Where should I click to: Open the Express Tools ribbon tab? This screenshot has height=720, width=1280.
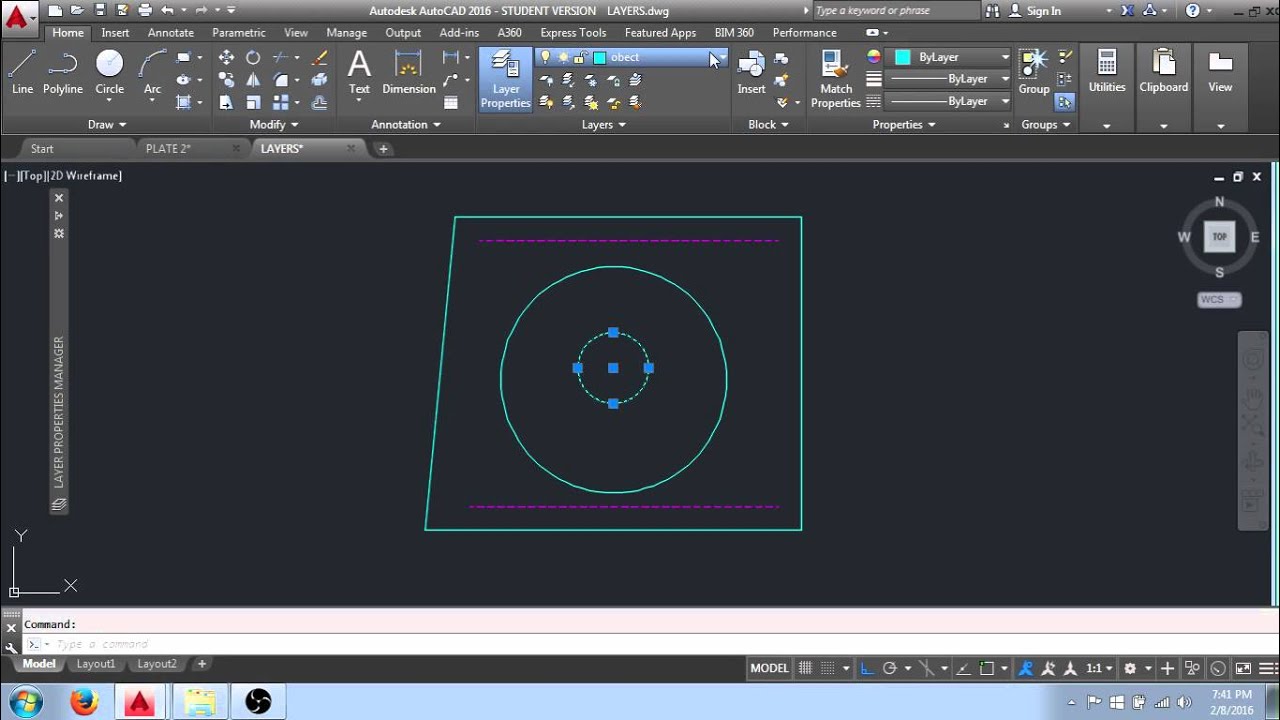573,33
